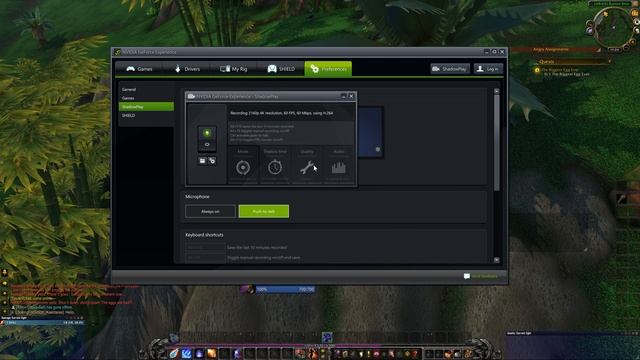Image resolution: width=640 pixels, height=360 pixels.
Task: Click shortcut field for saving last minutes
Action: [x=205, y=247]
